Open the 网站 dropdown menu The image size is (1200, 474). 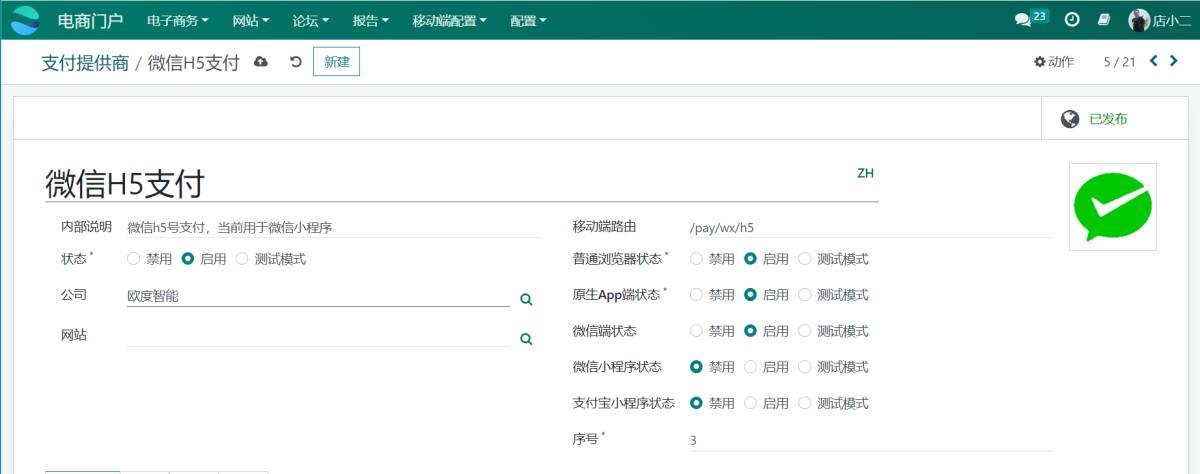(x=251, y=19)
